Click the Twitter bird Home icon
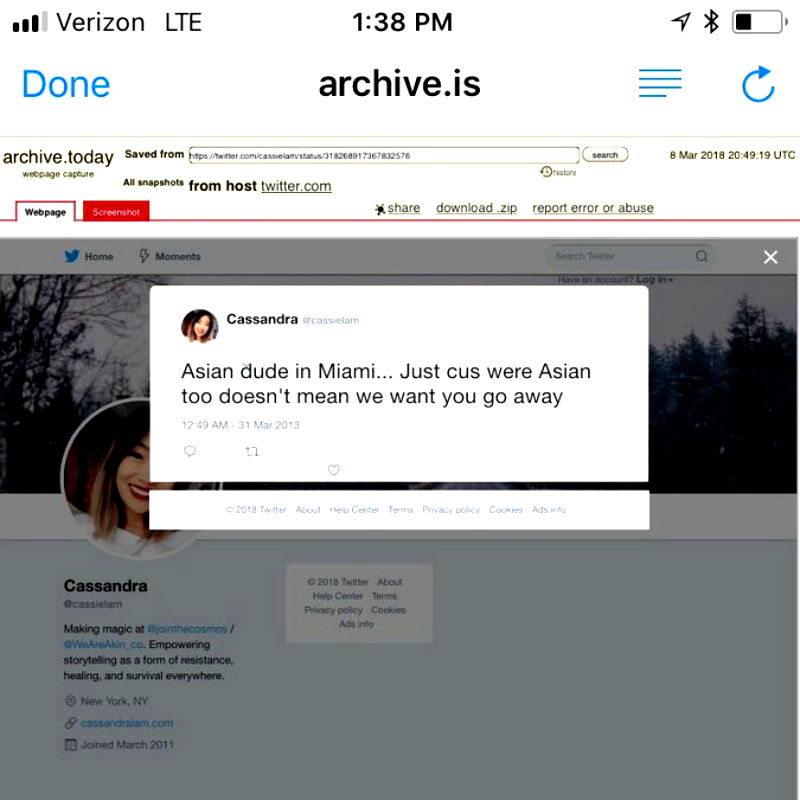 [72, 256]
